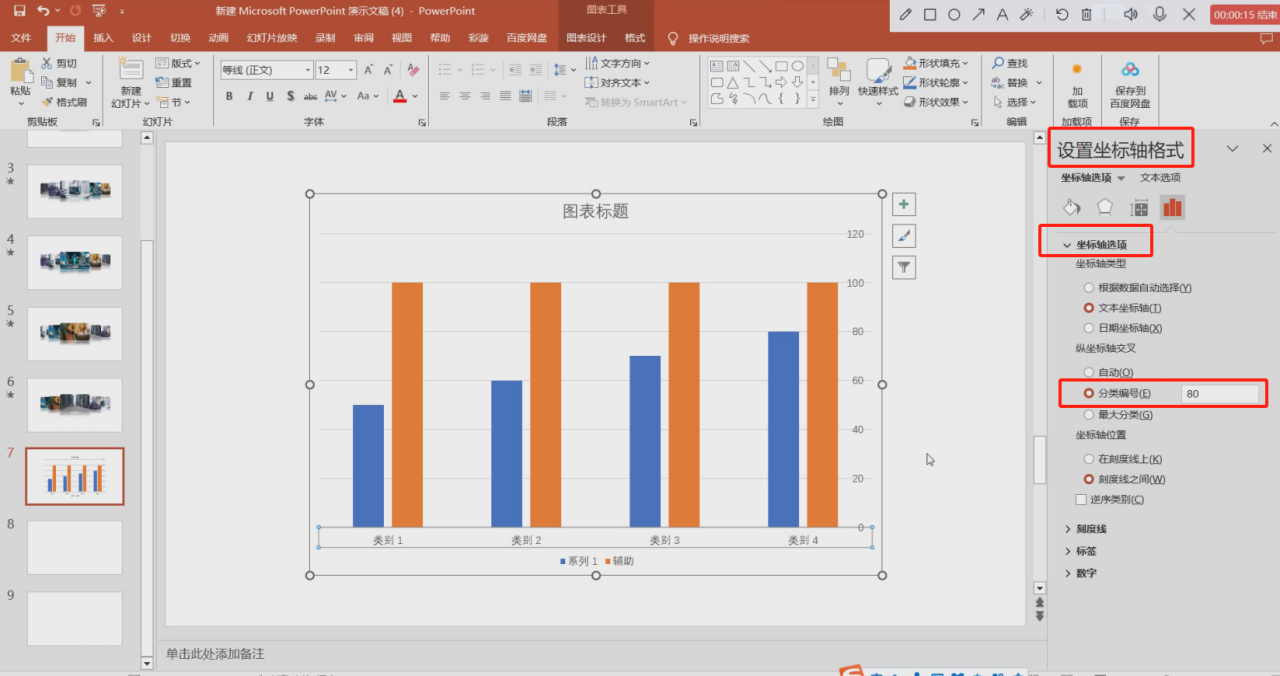Screen dimensions: 1280x676
Task: Expand the 标签 section in format pane
Action: pyautogui.click(x=1087, y=550)
